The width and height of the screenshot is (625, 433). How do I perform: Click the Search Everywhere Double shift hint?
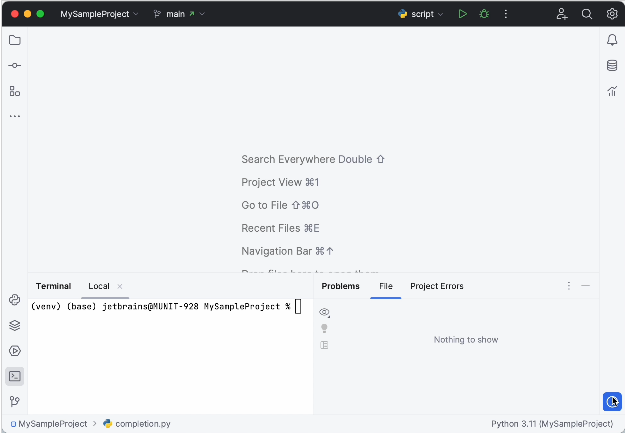(313, 159)
